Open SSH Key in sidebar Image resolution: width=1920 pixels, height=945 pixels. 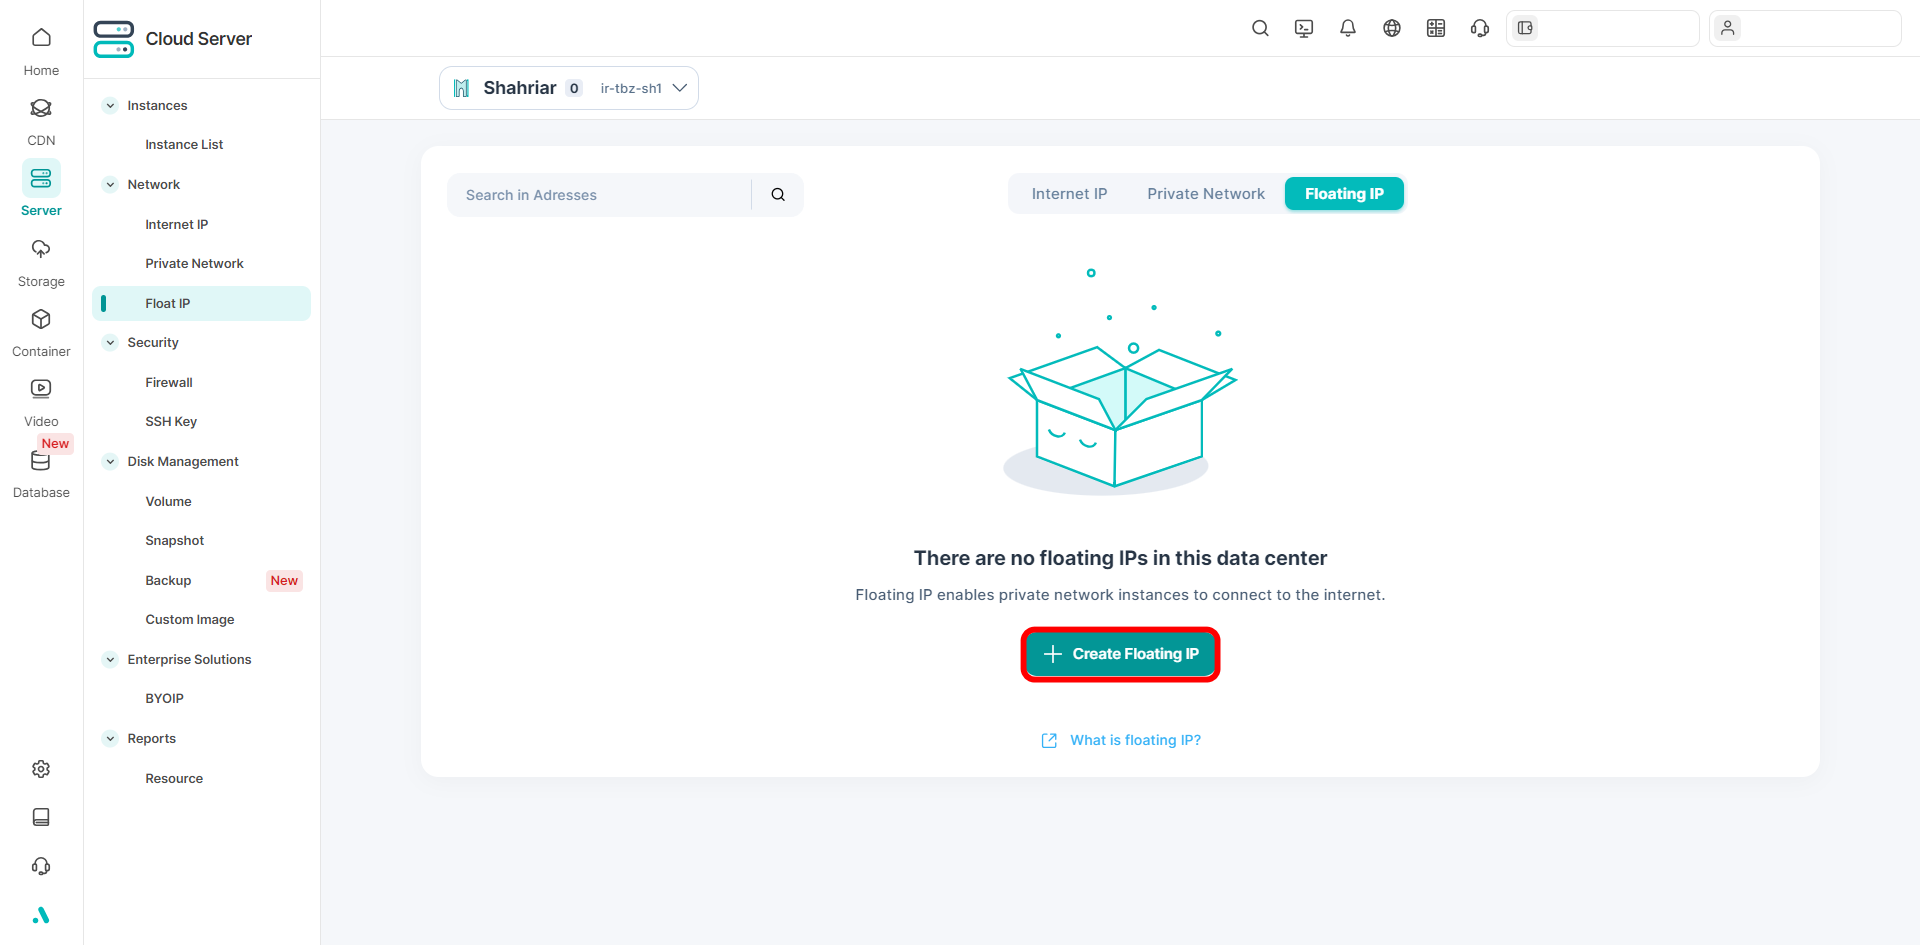tap(171, 422)
